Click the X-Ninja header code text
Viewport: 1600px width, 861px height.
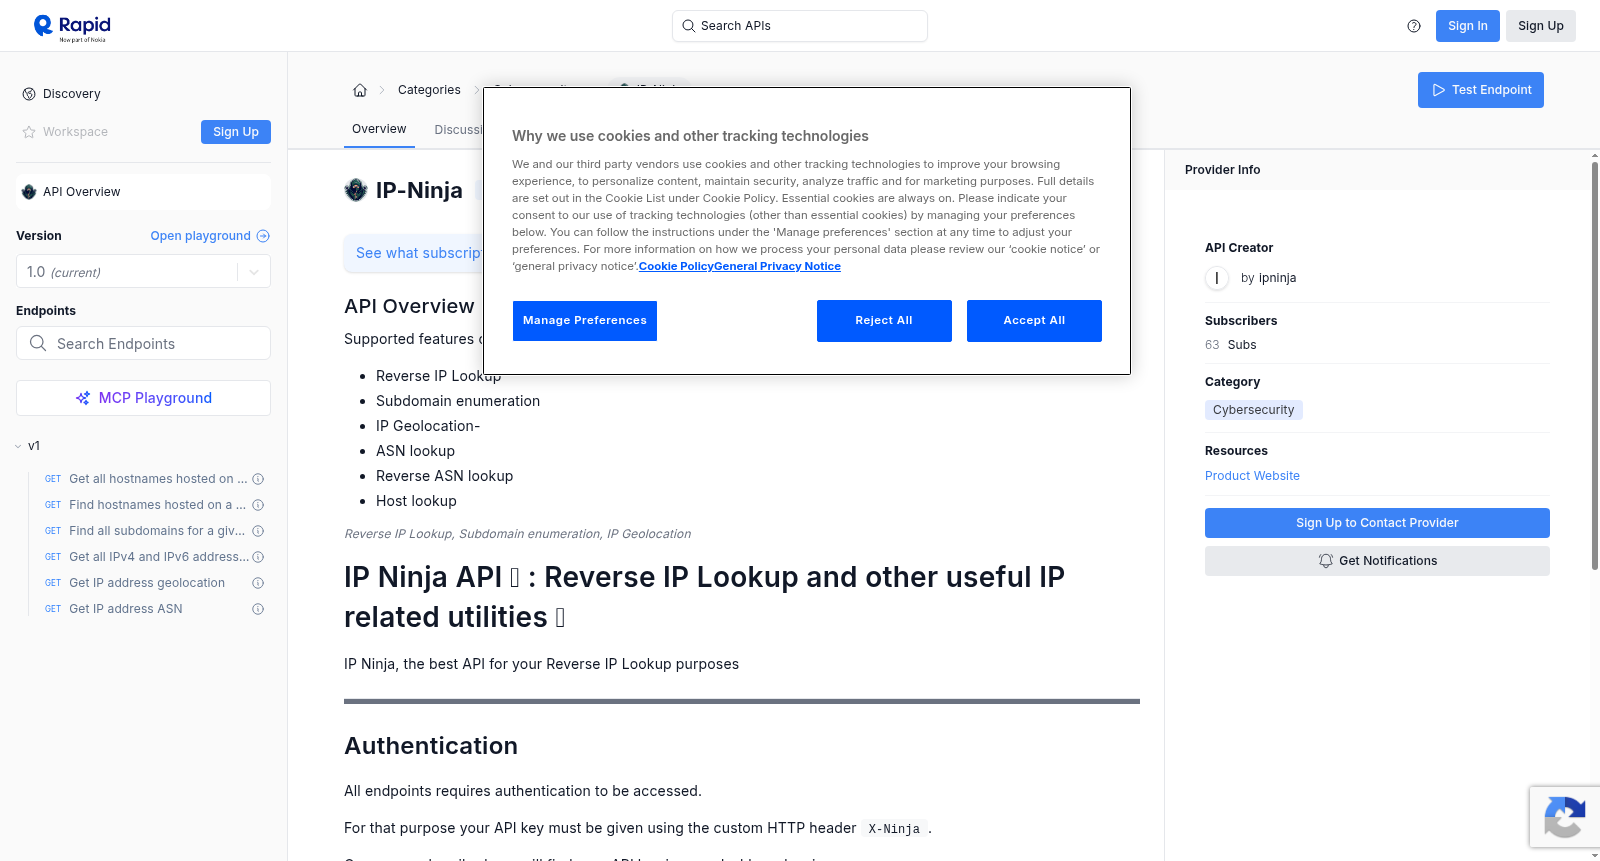[894, 829]
